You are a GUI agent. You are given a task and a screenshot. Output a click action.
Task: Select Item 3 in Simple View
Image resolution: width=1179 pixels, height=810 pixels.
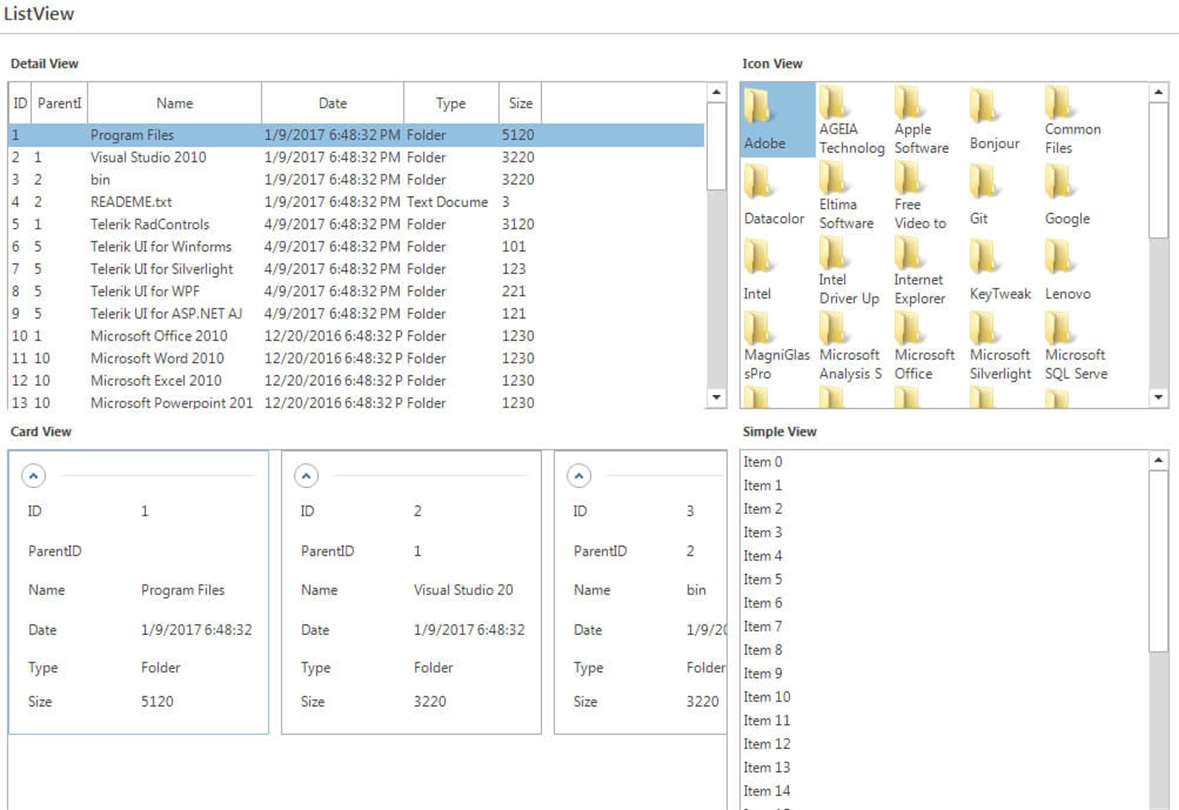click(944, 532)
